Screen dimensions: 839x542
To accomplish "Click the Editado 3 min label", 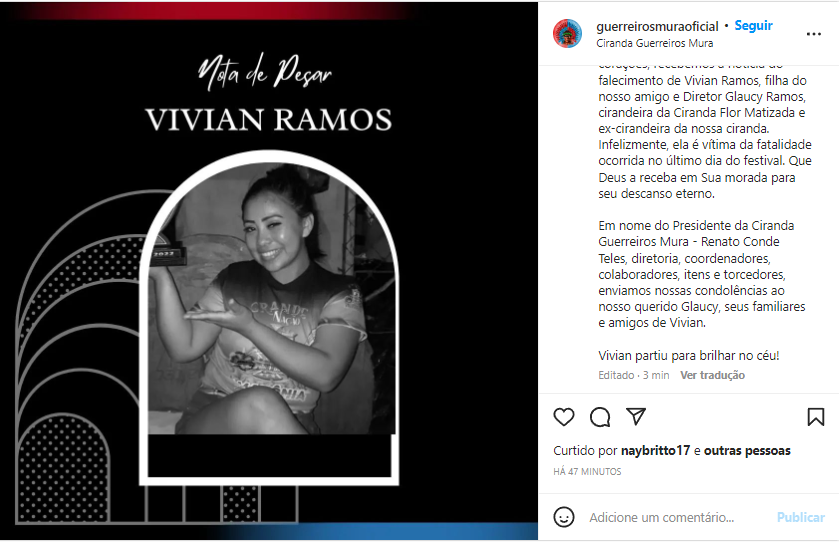I will point(634,375).
